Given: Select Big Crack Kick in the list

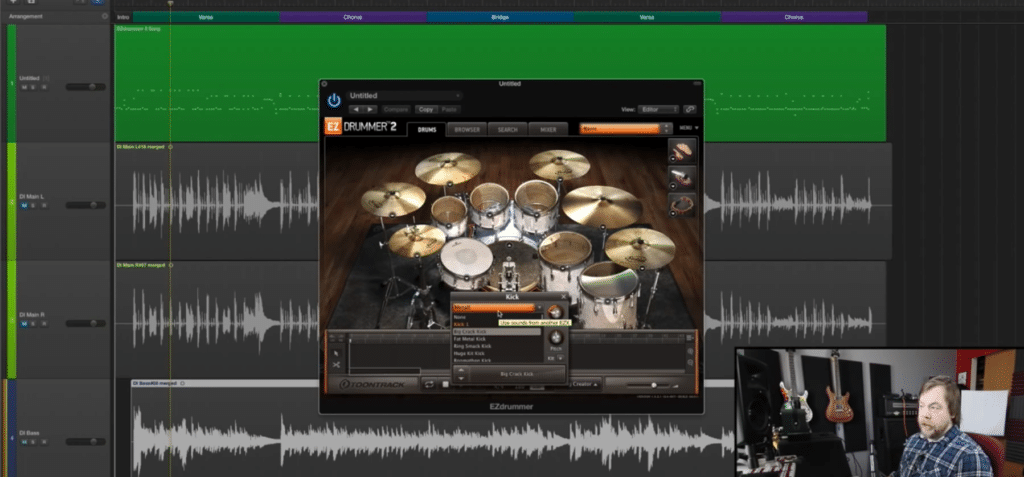Looking at the screenshot, I should [x=497, y=332].
